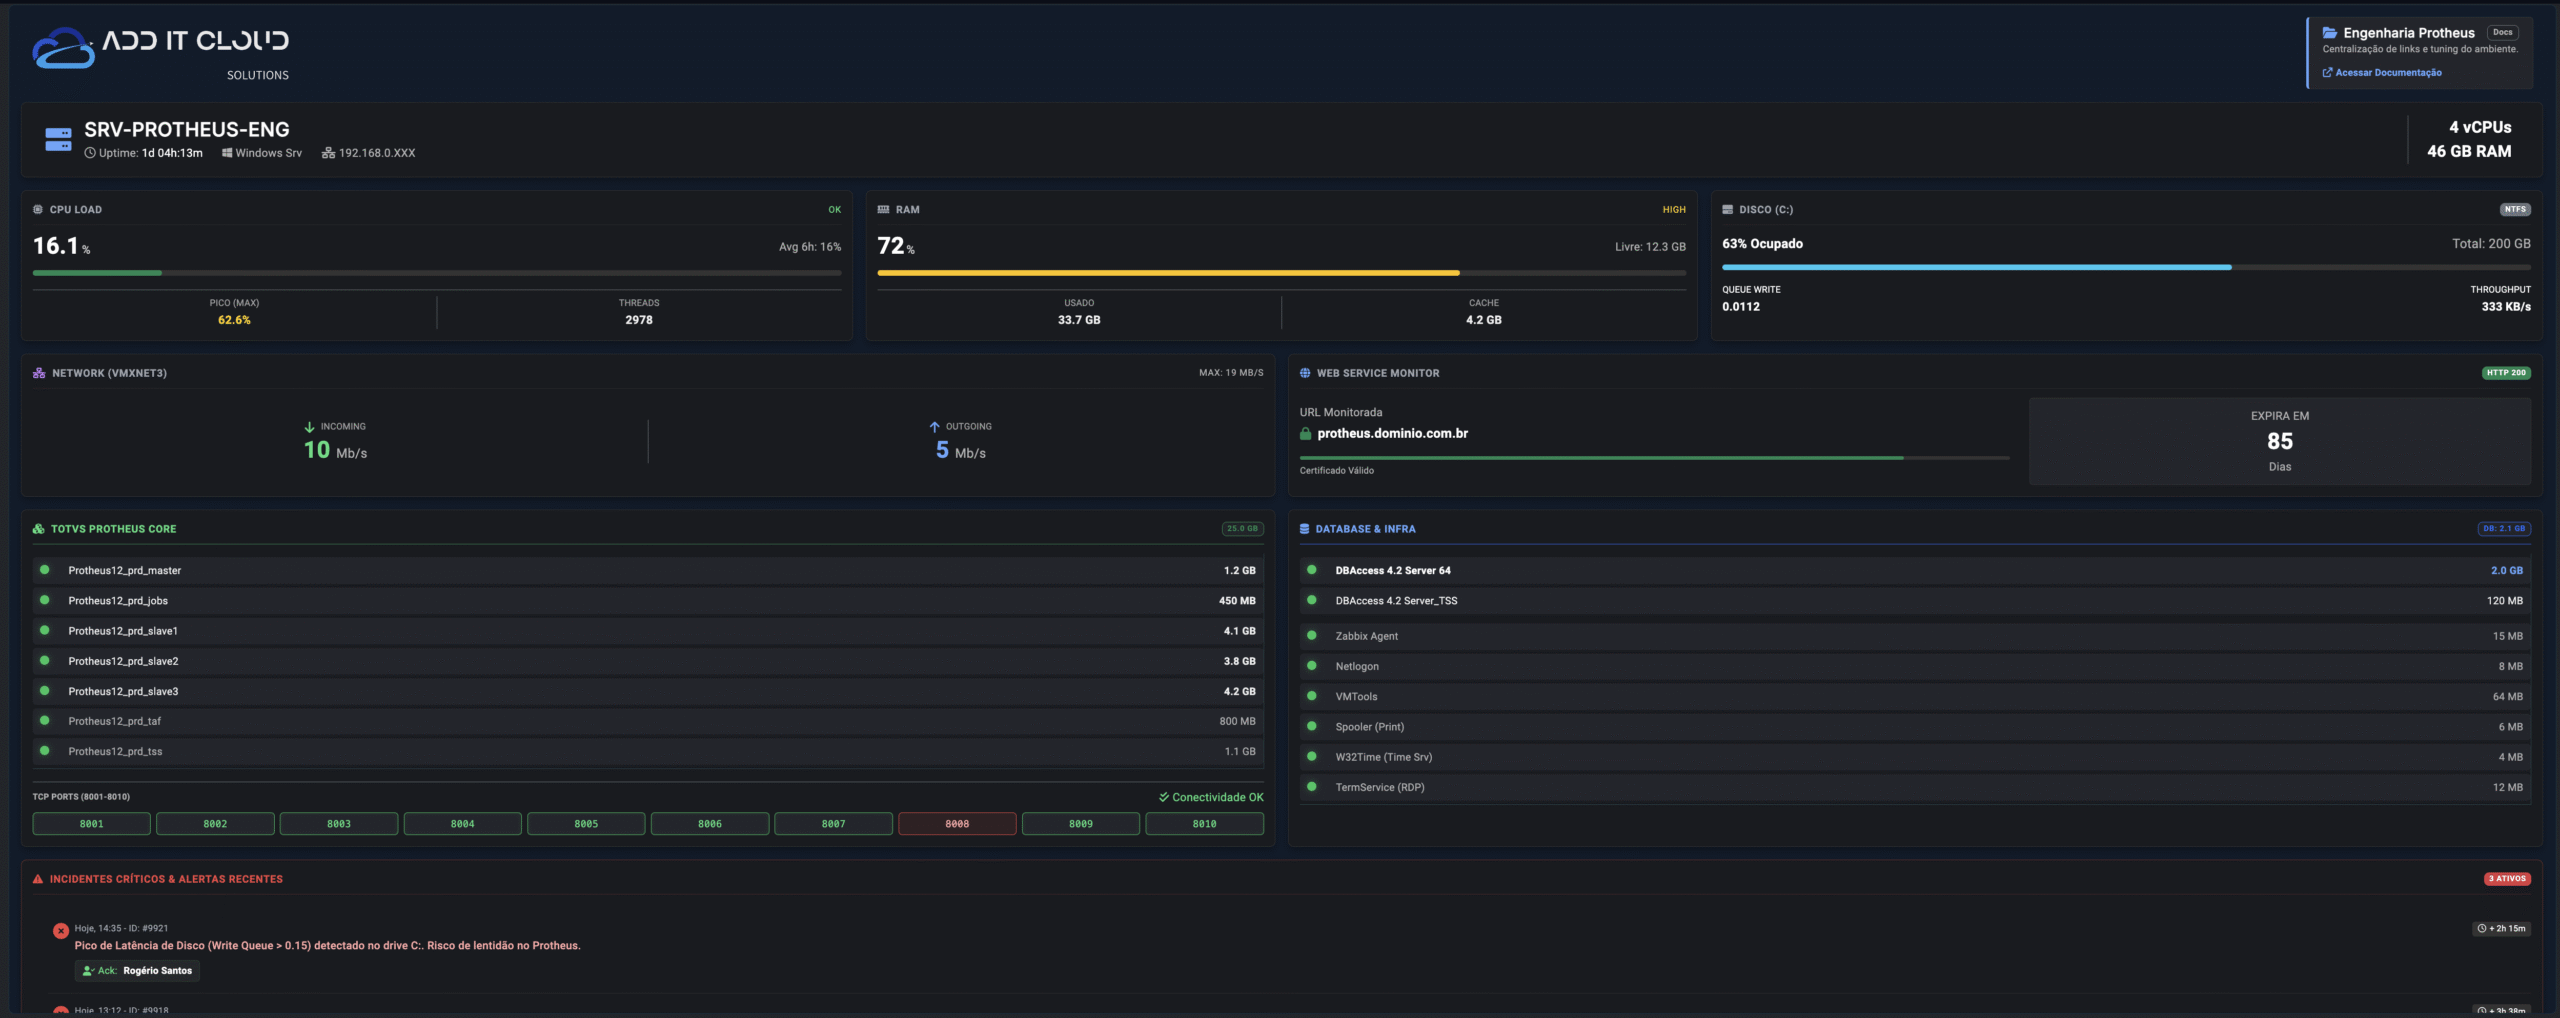Click the CPU Load chip icon
Viewport: 2560px width, 1018px height.
[38, 210]
